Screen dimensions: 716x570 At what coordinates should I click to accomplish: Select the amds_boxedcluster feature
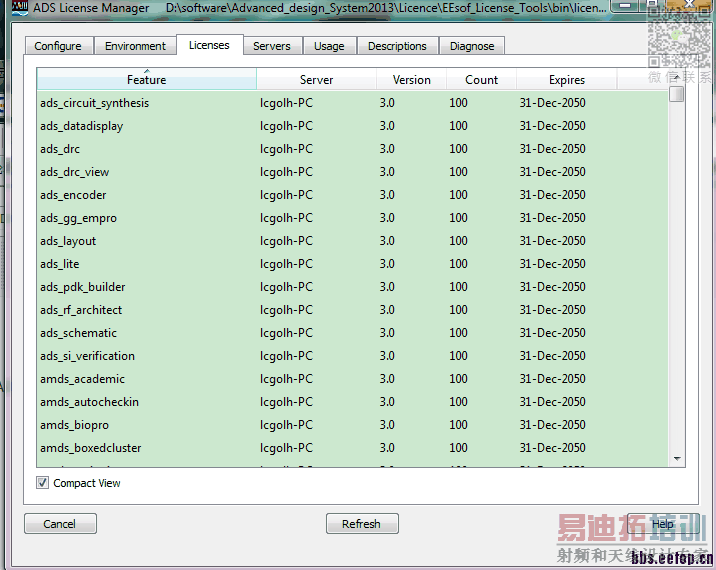(x=90, y=448)
